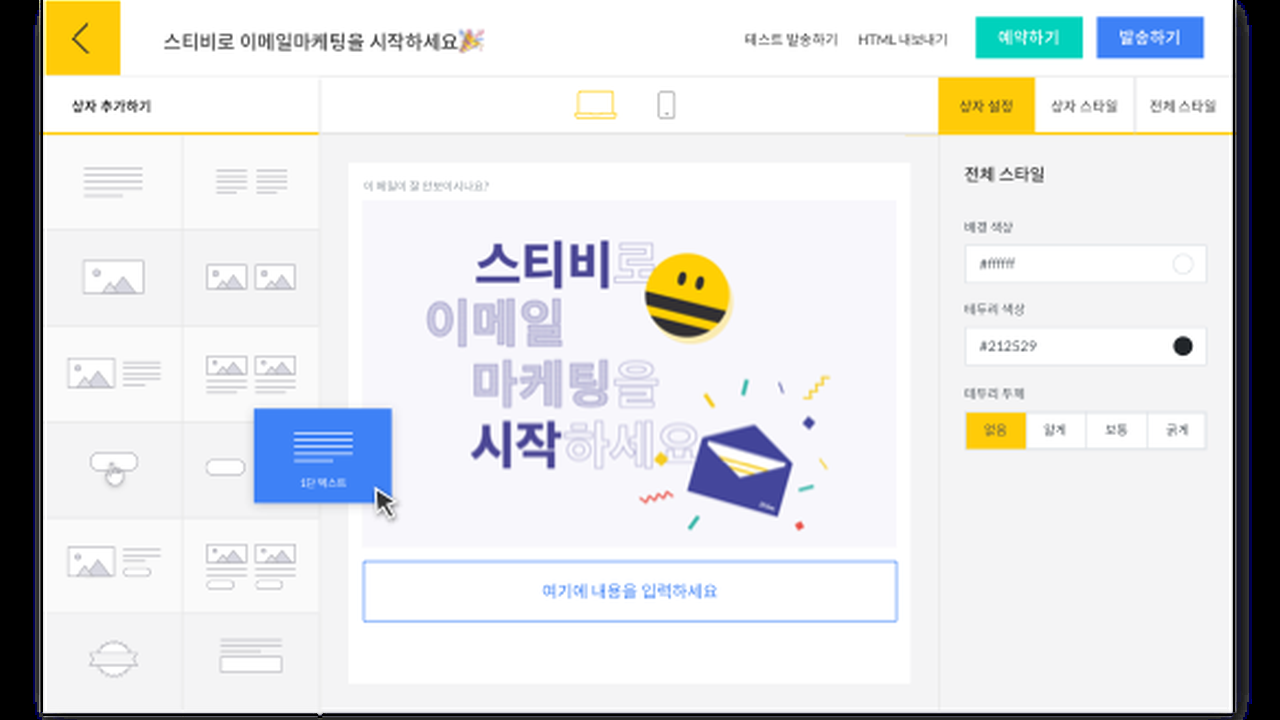This screenshot has height=720, width=1280.
Task: Switch to desktop laptop preview icon
Action: [595, 105]
